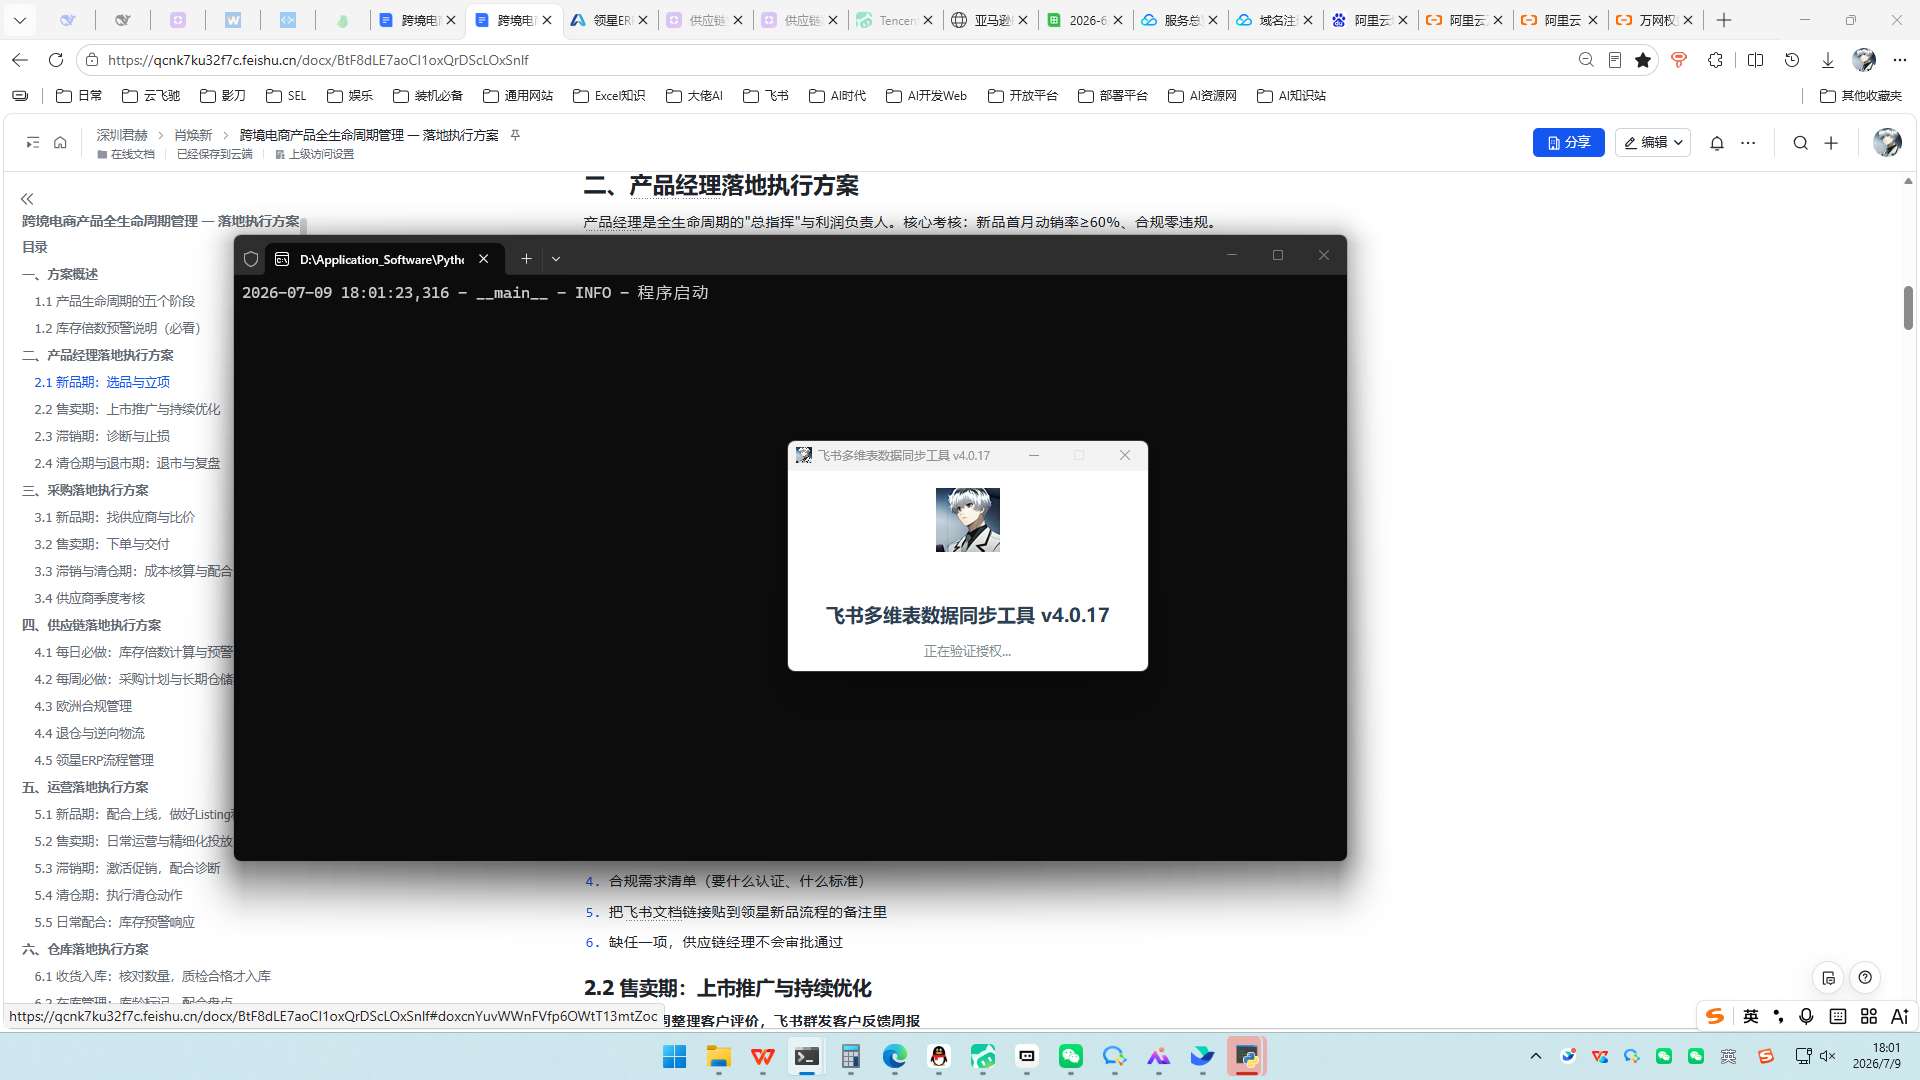
Task: Open the 其他收藏夹 bookmarks folder
Action: (1861, 96)
